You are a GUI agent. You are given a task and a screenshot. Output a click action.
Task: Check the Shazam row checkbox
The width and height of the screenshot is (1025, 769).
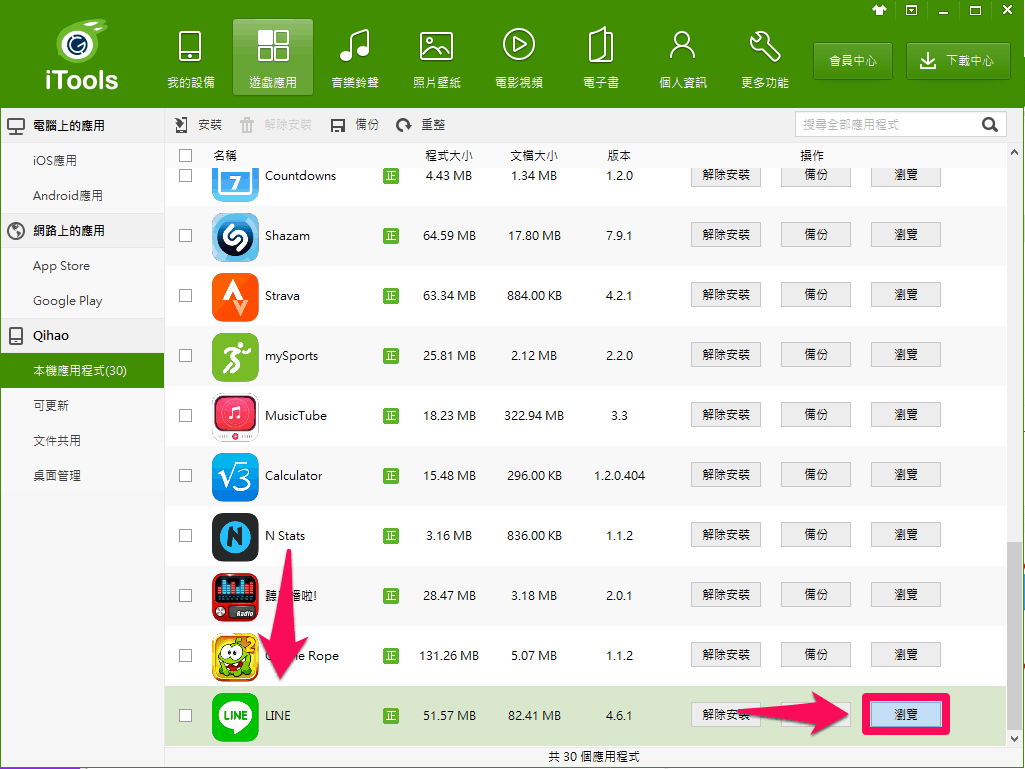point(186,235)
